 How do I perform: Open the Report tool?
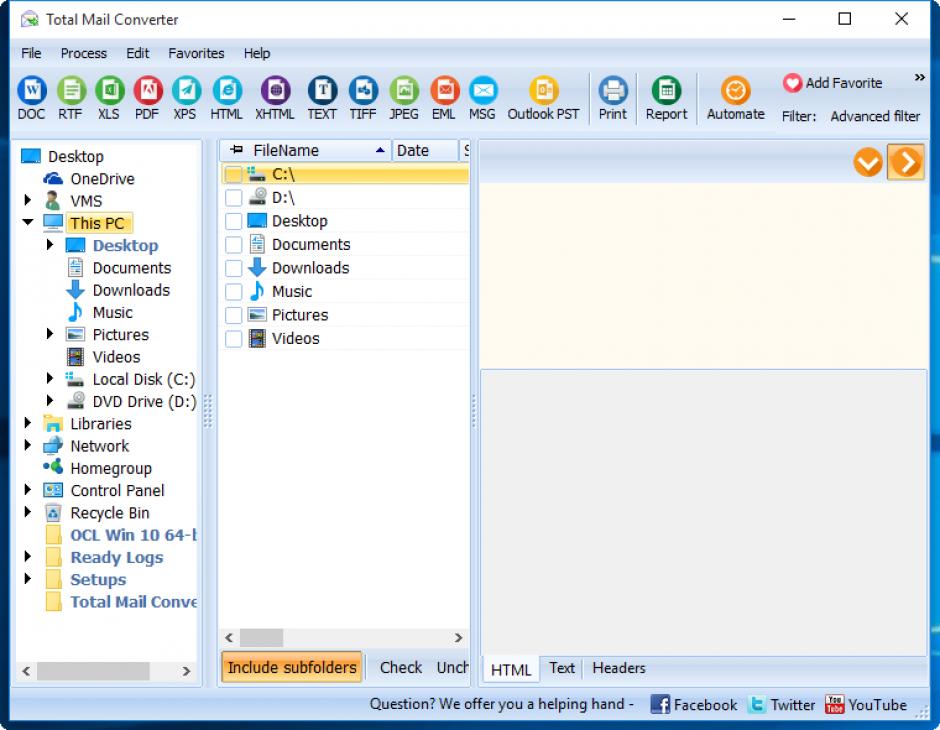(x=667, y=98)
